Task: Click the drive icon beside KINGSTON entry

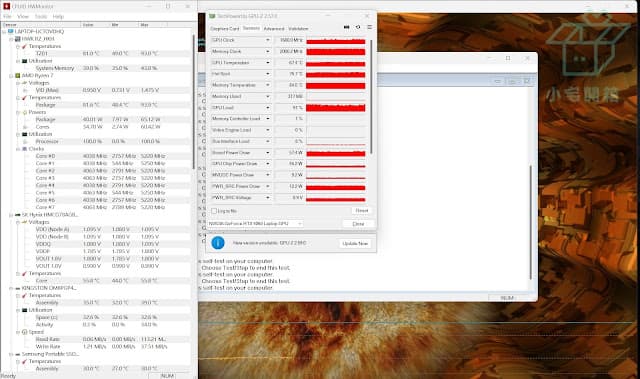Action: [18, 288]
